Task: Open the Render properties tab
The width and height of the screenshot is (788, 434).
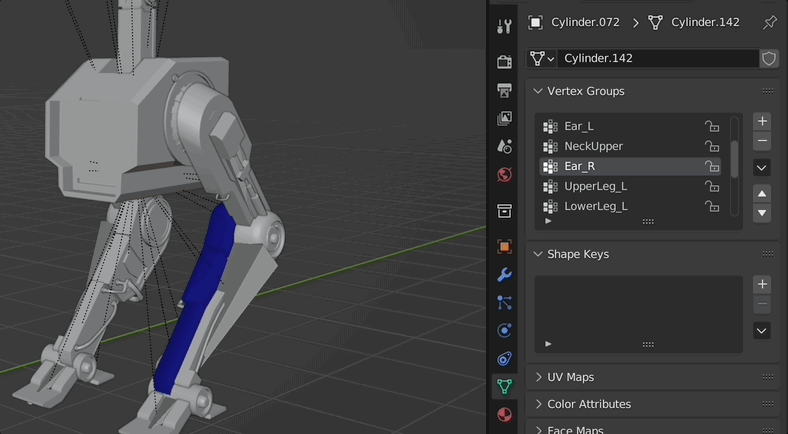Action: point(504,62)
